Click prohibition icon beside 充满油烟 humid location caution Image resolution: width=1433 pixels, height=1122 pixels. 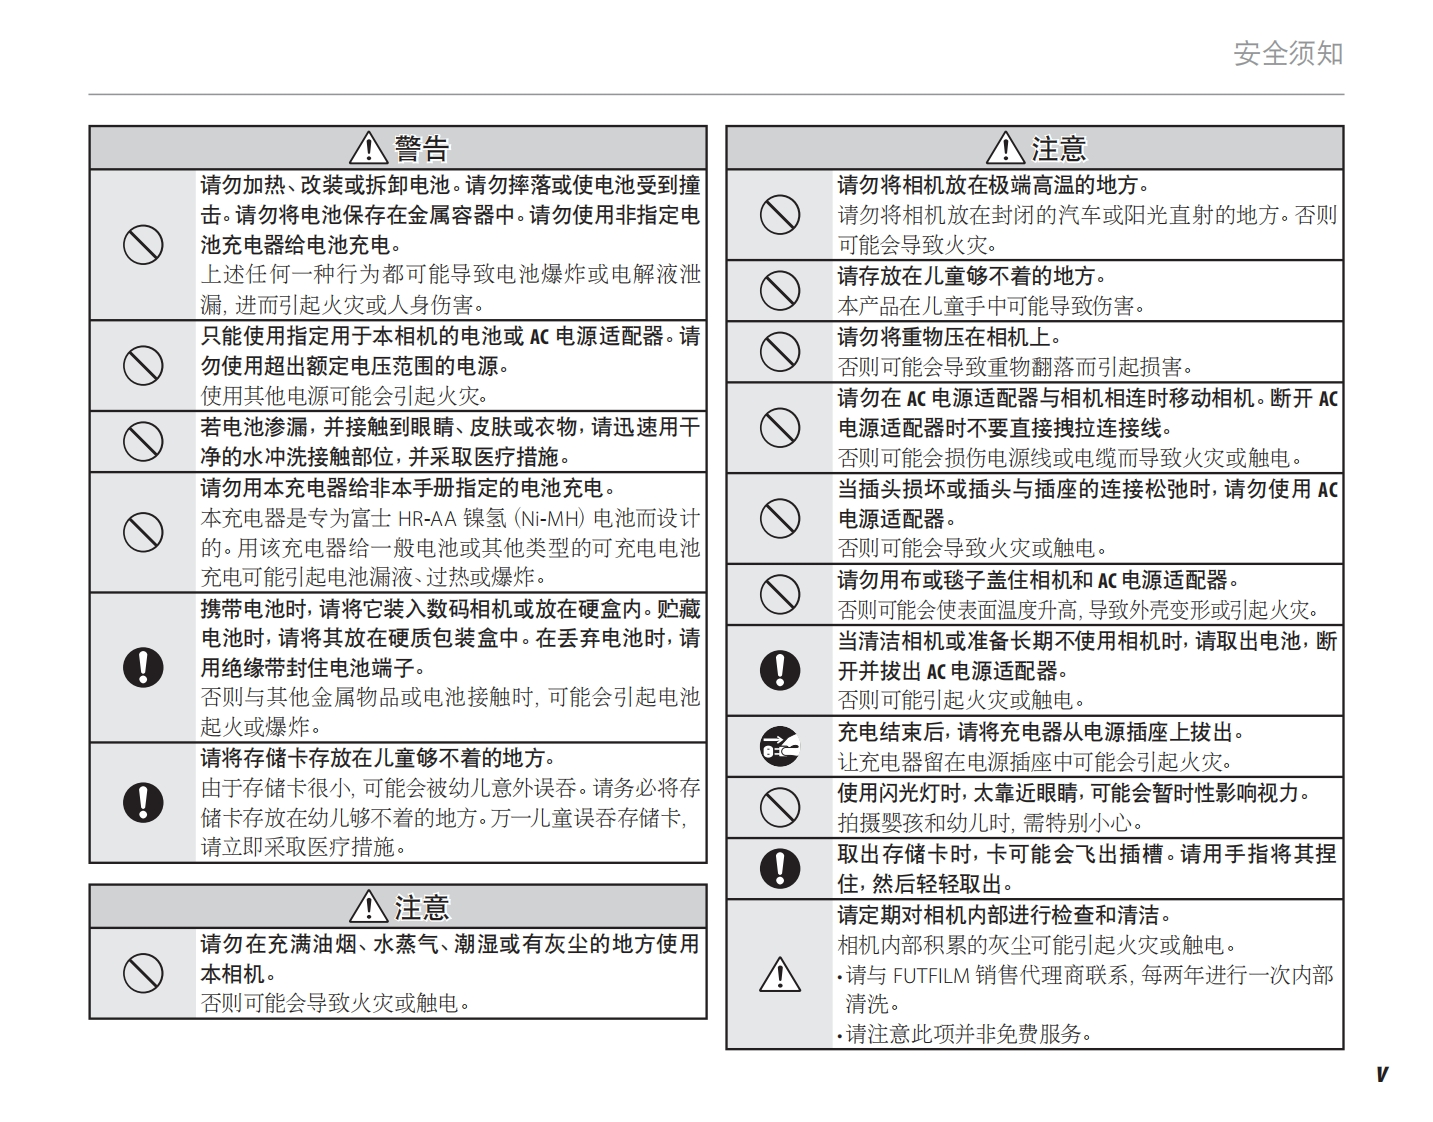click(x=143, y=973)
